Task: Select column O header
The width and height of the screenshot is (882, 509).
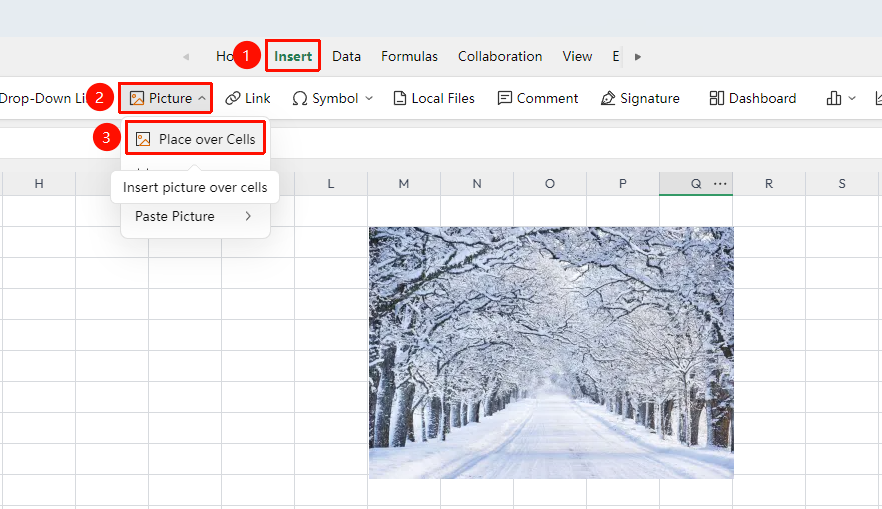Action: (x=550, y=184)
